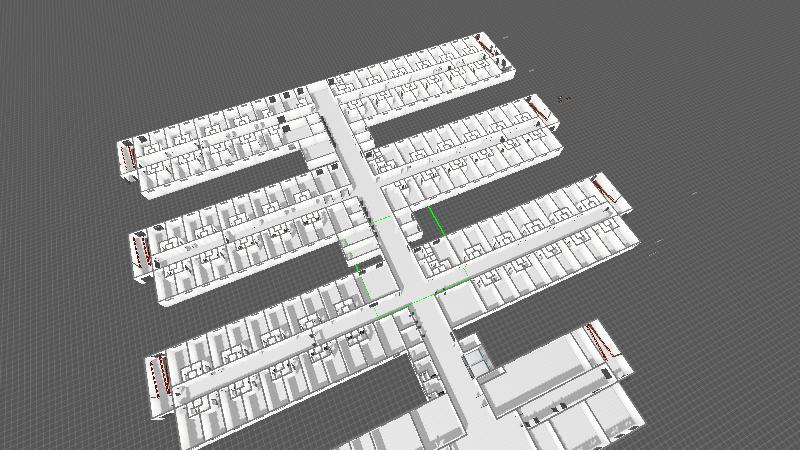This screenshot has height=450, width=800.
Task: Click the red staircase on the third right wing
Action: coord(605,190)
